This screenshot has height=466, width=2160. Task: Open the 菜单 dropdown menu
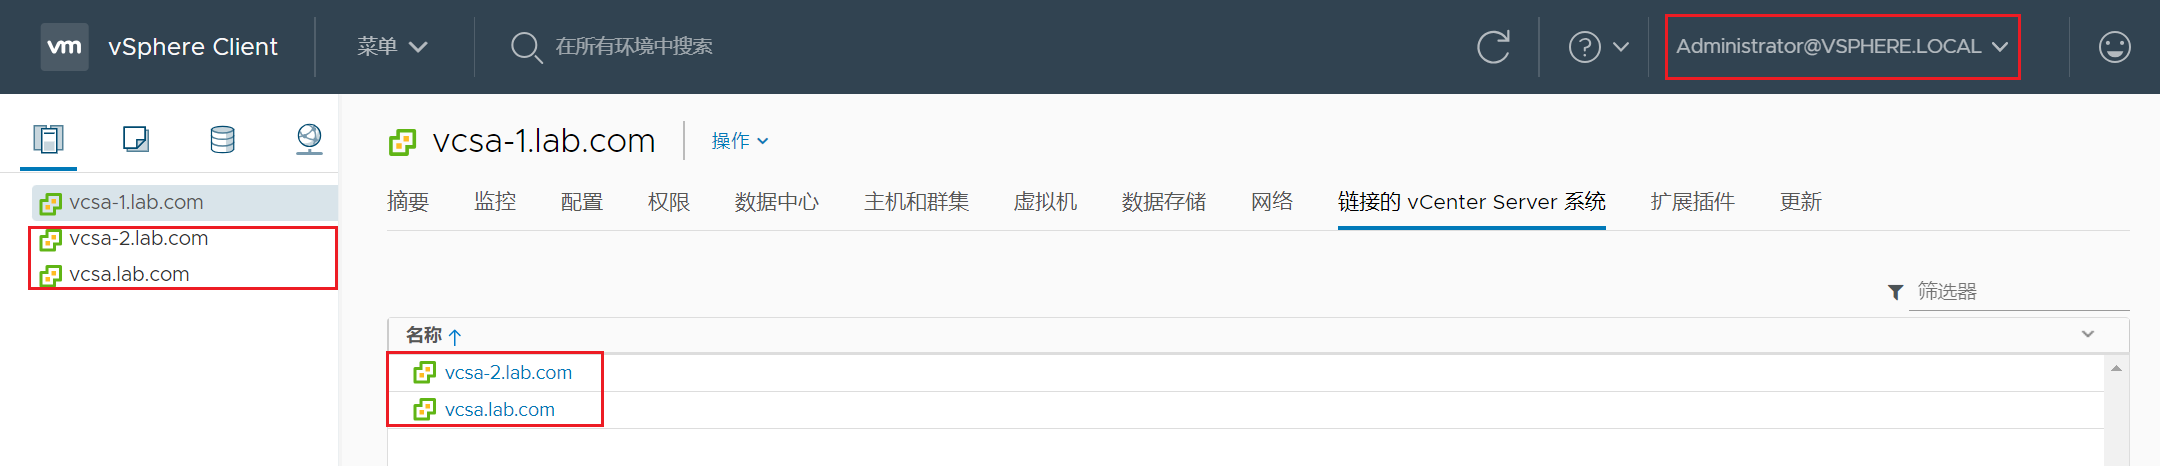[392, 47]
